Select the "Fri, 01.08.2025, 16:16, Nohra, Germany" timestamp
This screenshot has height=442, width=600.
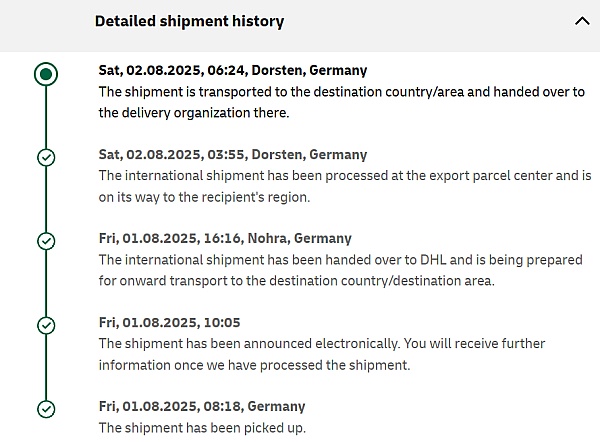(225, 239)
